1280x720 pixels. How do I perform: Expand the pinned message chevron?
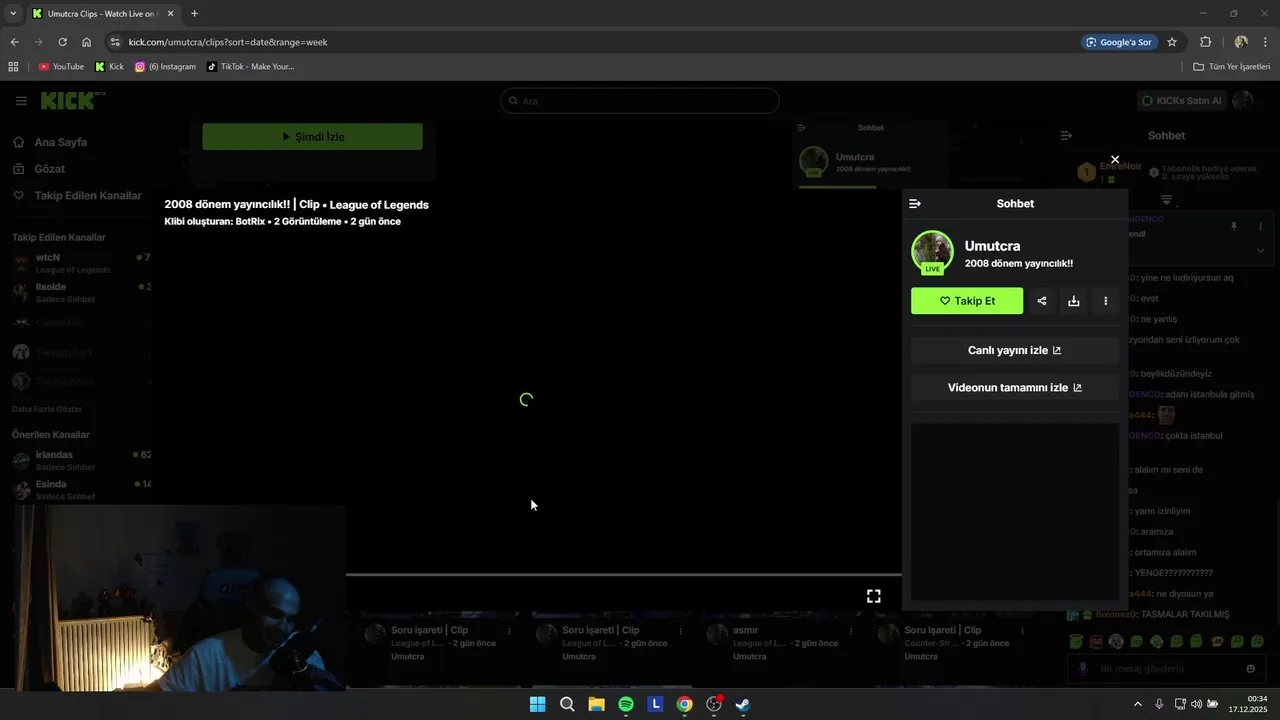coord(1260,251)
